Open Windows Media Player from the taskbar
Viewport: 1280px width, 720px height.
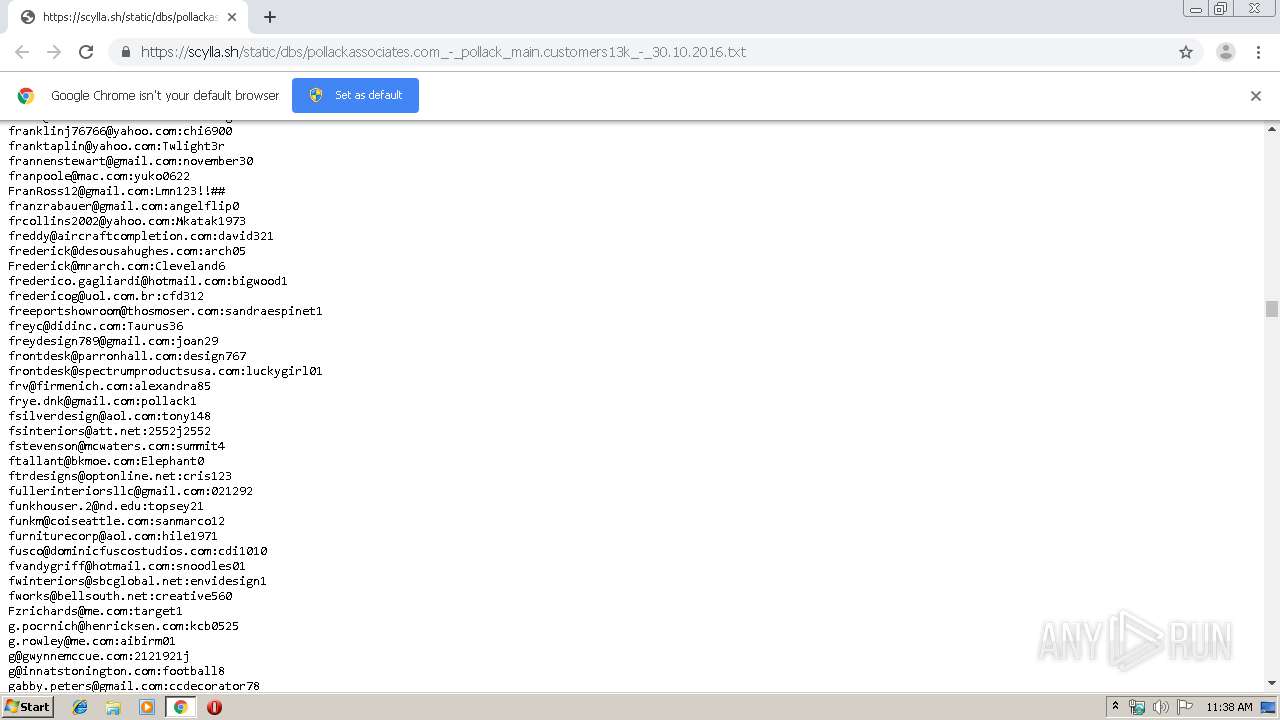tap(147, 707)
